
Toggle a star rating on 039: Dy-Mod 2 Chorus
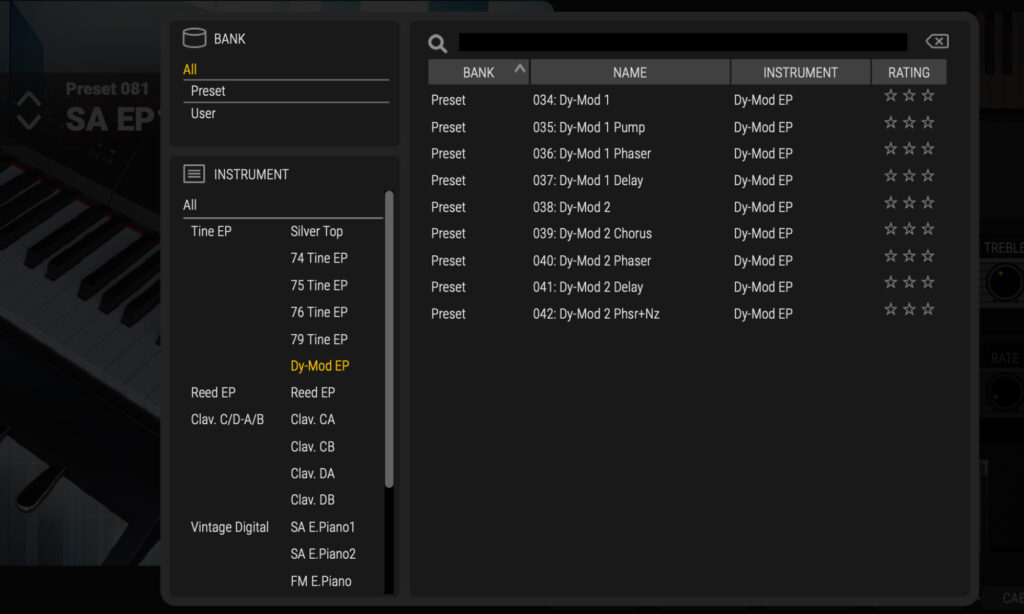click(891, 228)
